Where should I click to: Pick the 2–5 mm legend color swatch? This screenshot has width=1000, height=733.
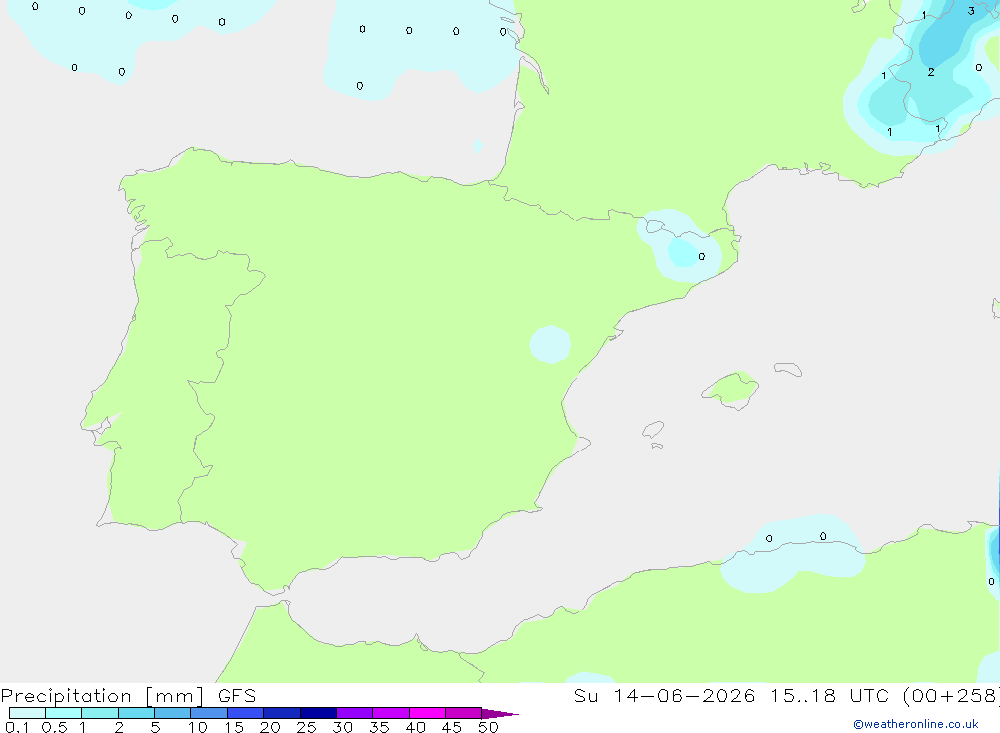pos(136,713)
